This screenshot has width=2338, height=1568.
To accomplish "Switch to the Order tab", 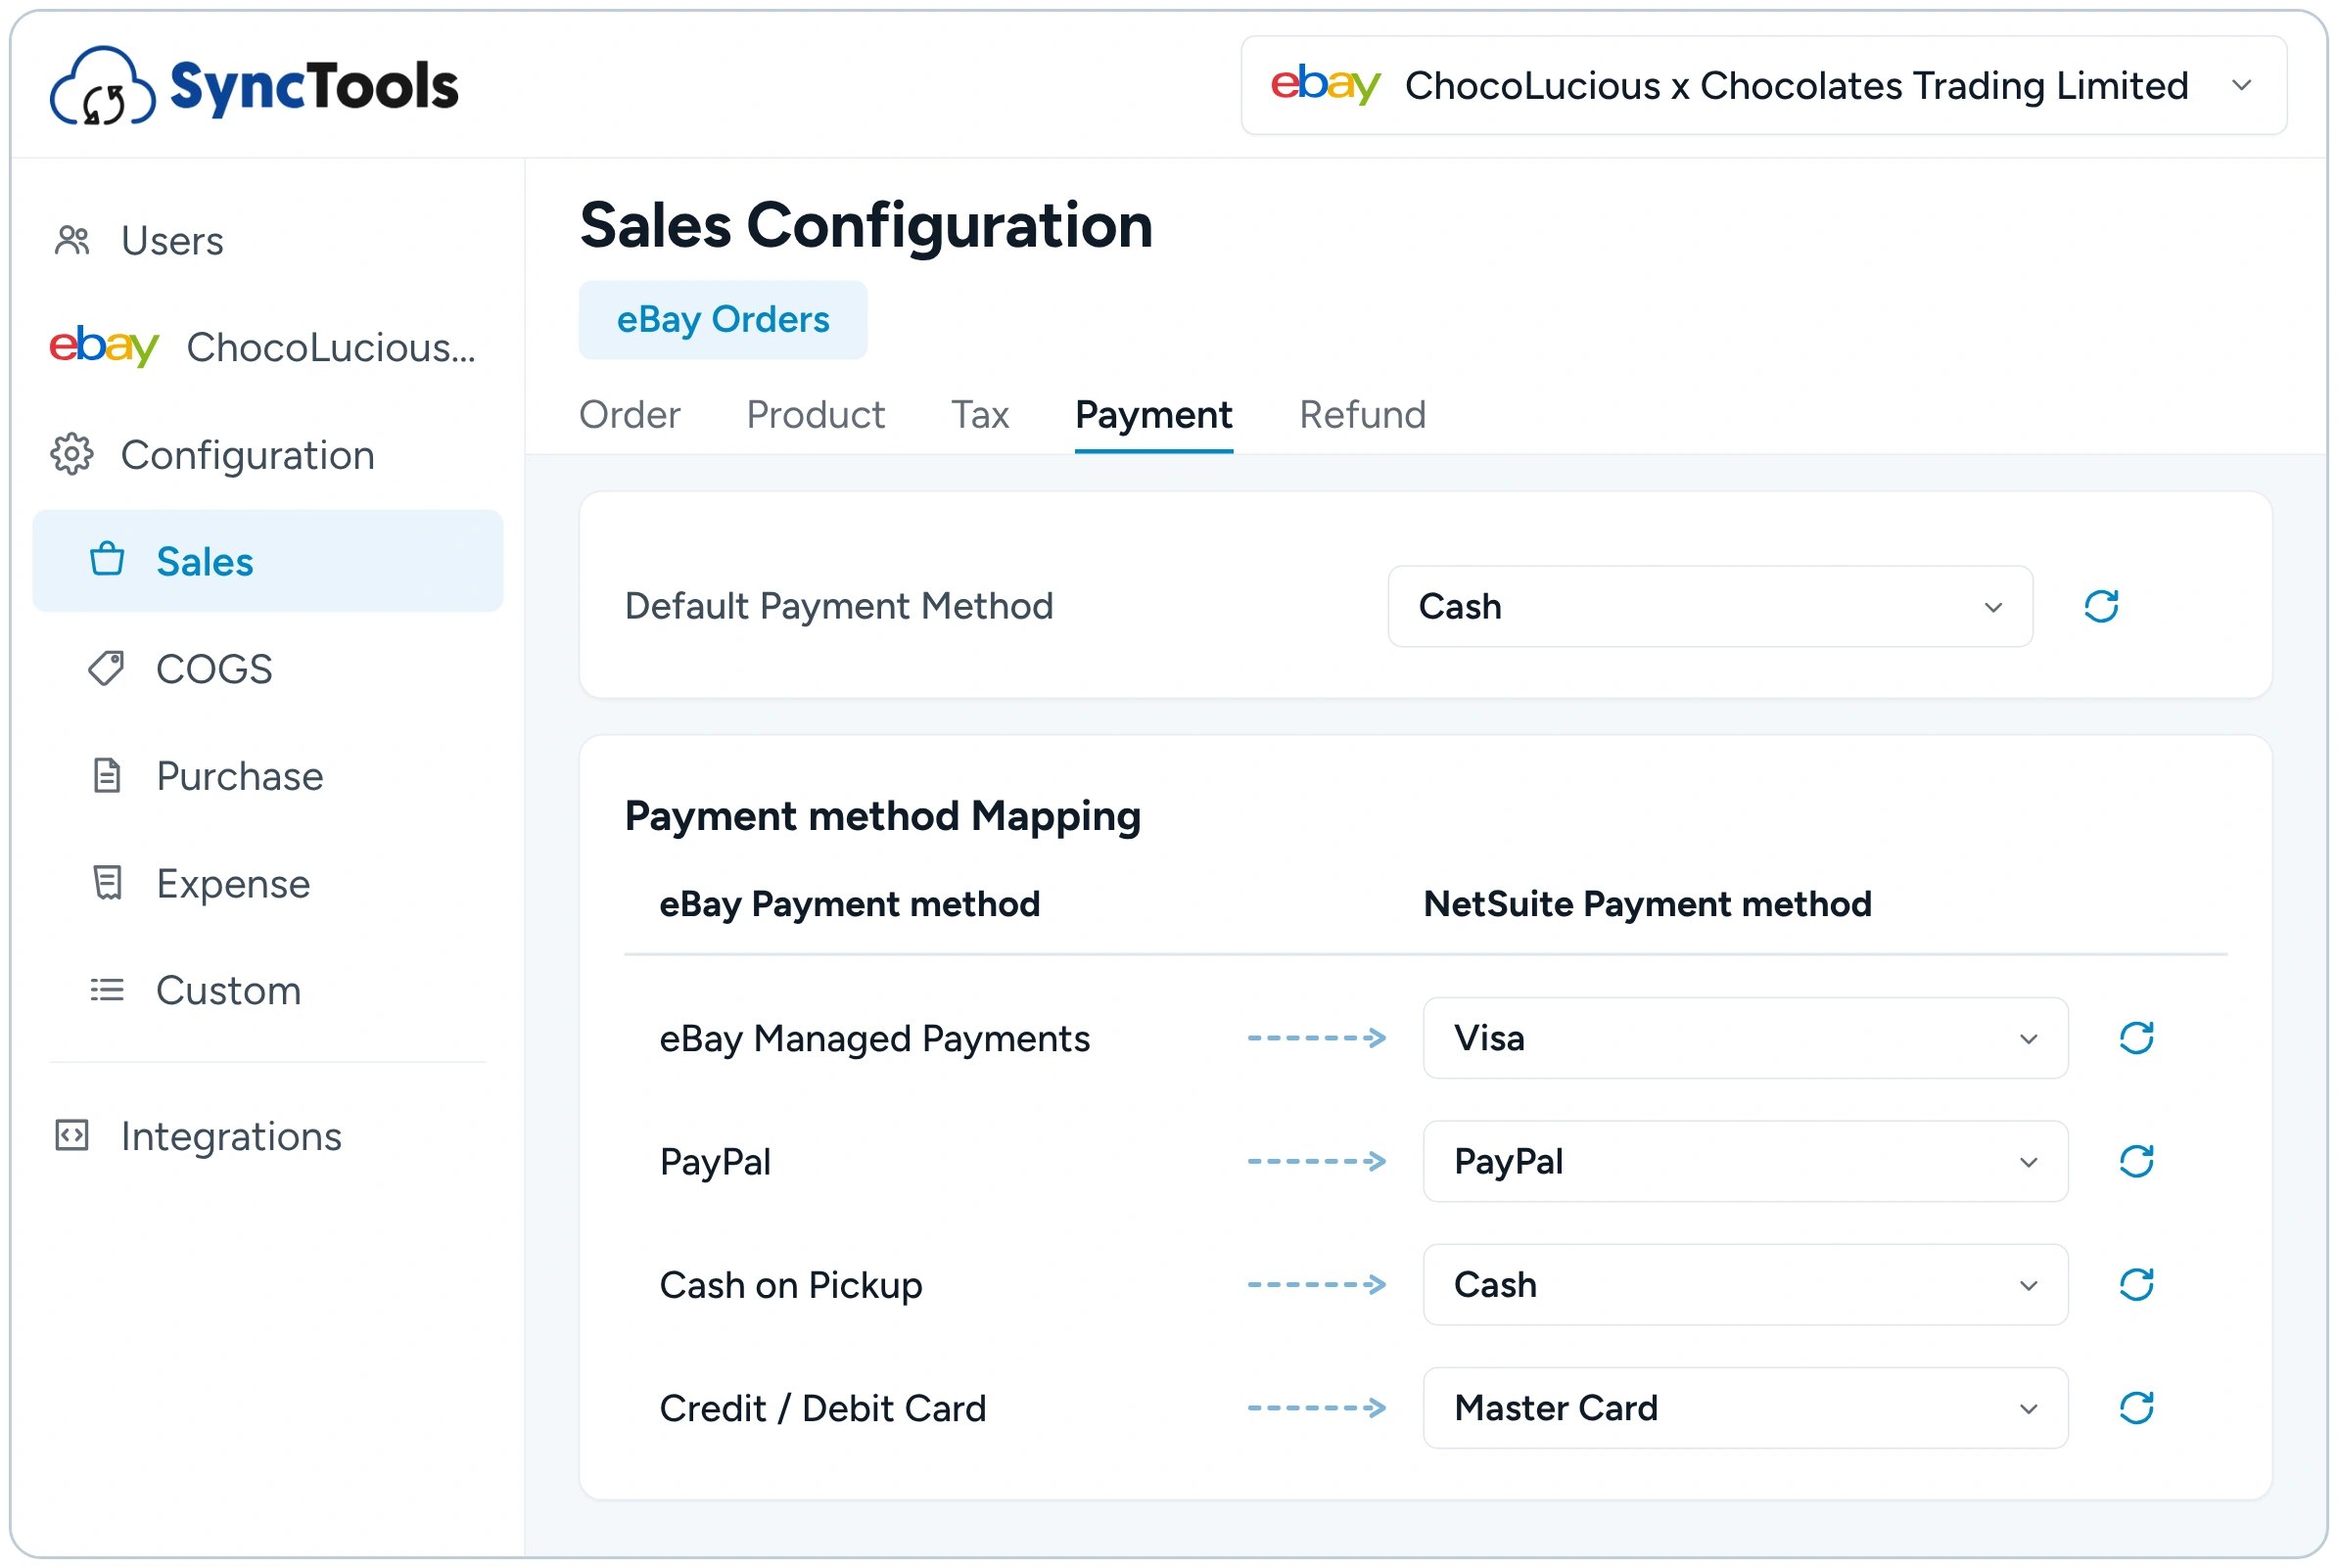I will [x=629, y=414].
